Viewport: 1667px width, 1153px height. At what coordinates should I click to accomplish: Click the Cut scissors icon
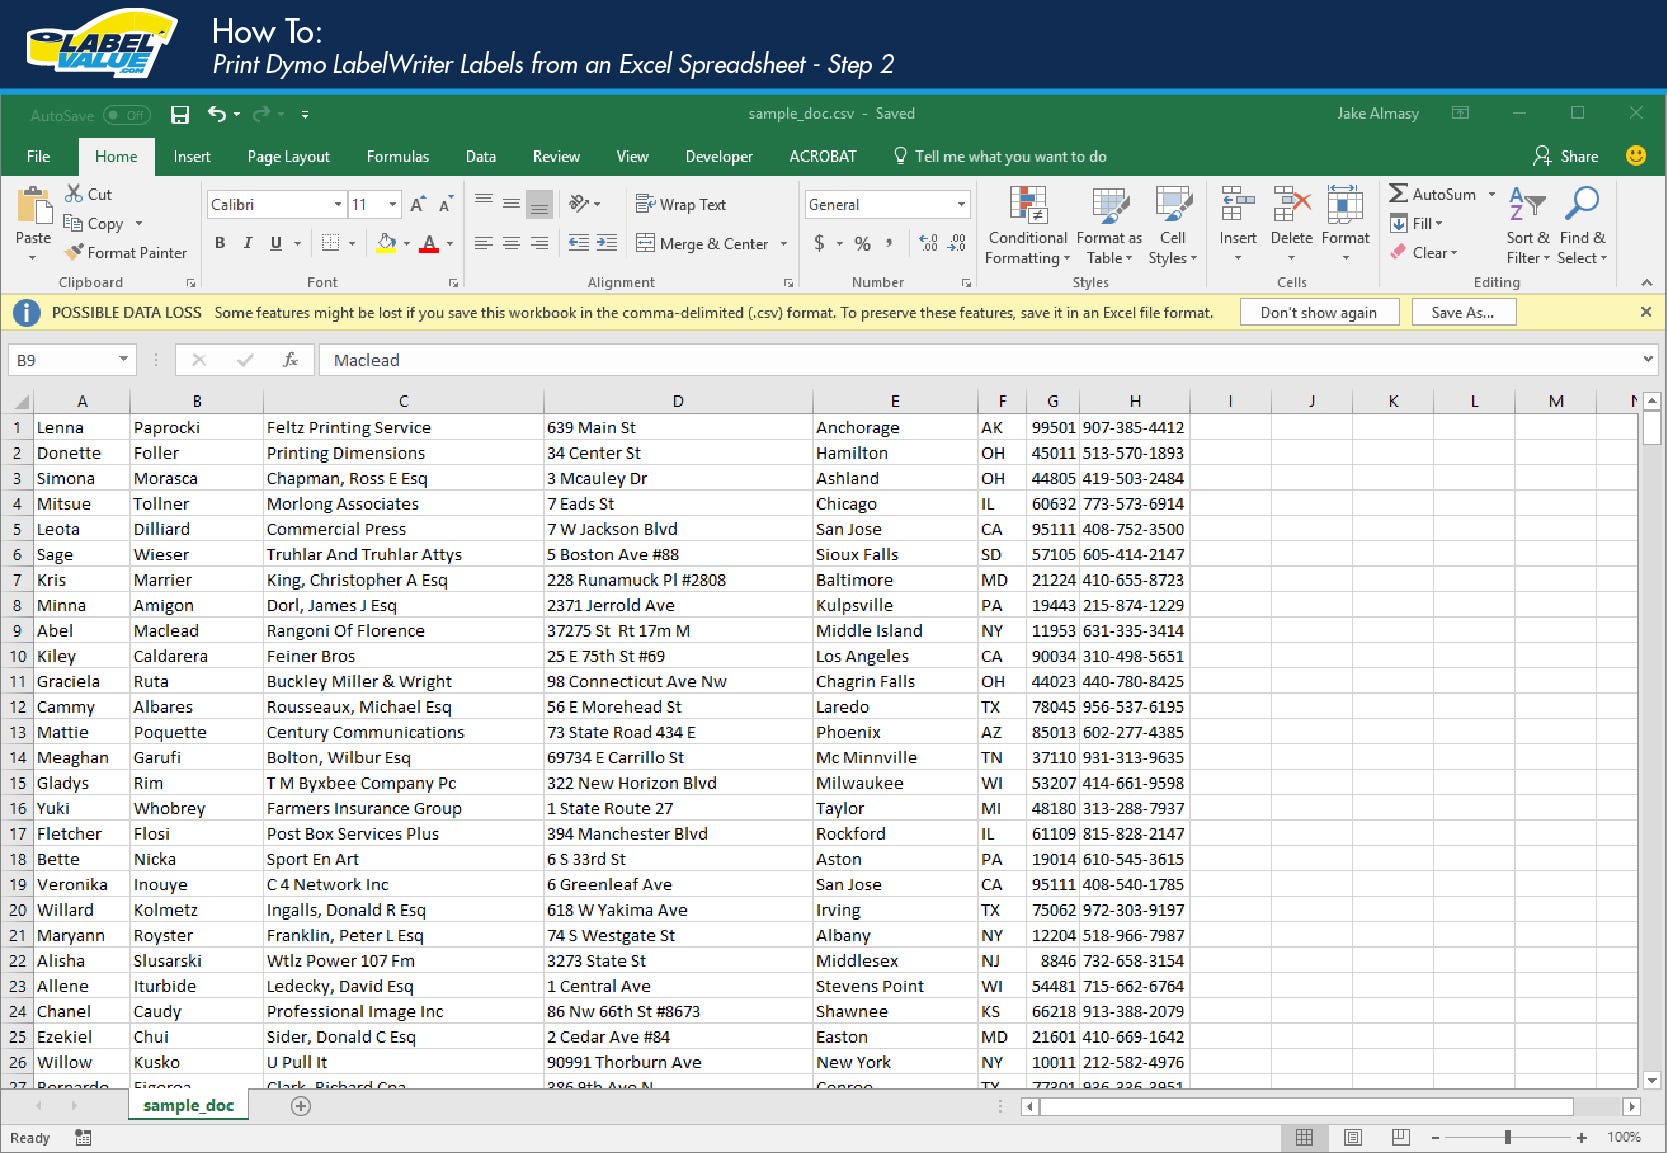pyautogui.click(x=74, y=193)
